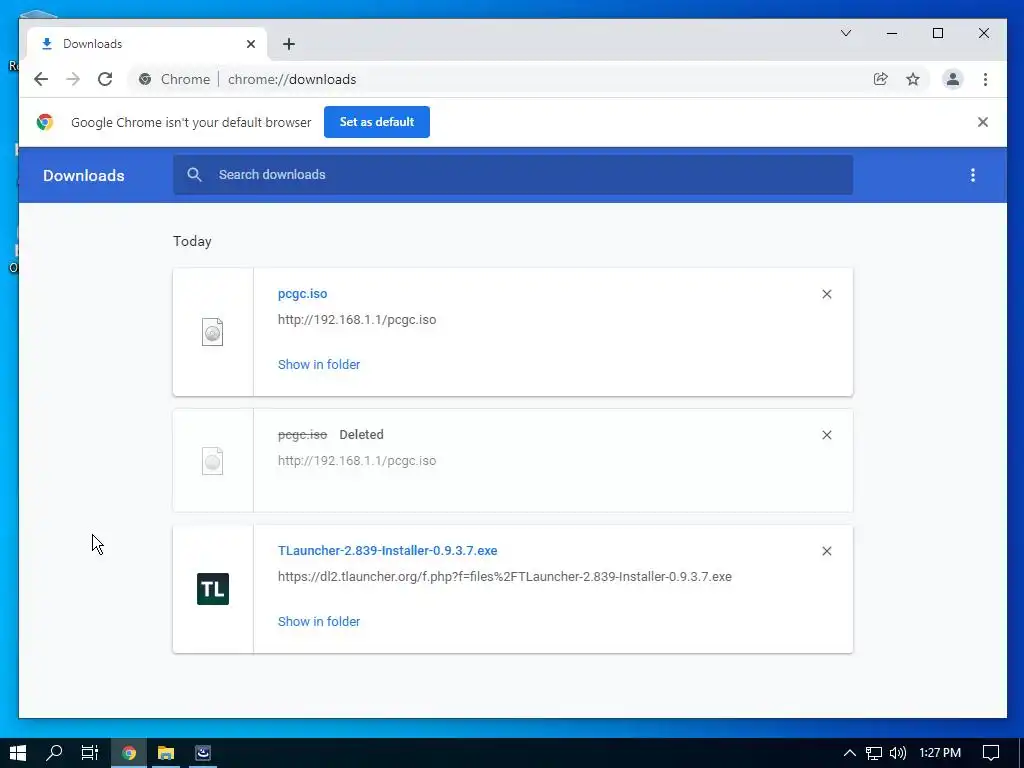Click the third pinned app on taskbar
Viewport: 1024px width, 768px height.
coord(203,753)
